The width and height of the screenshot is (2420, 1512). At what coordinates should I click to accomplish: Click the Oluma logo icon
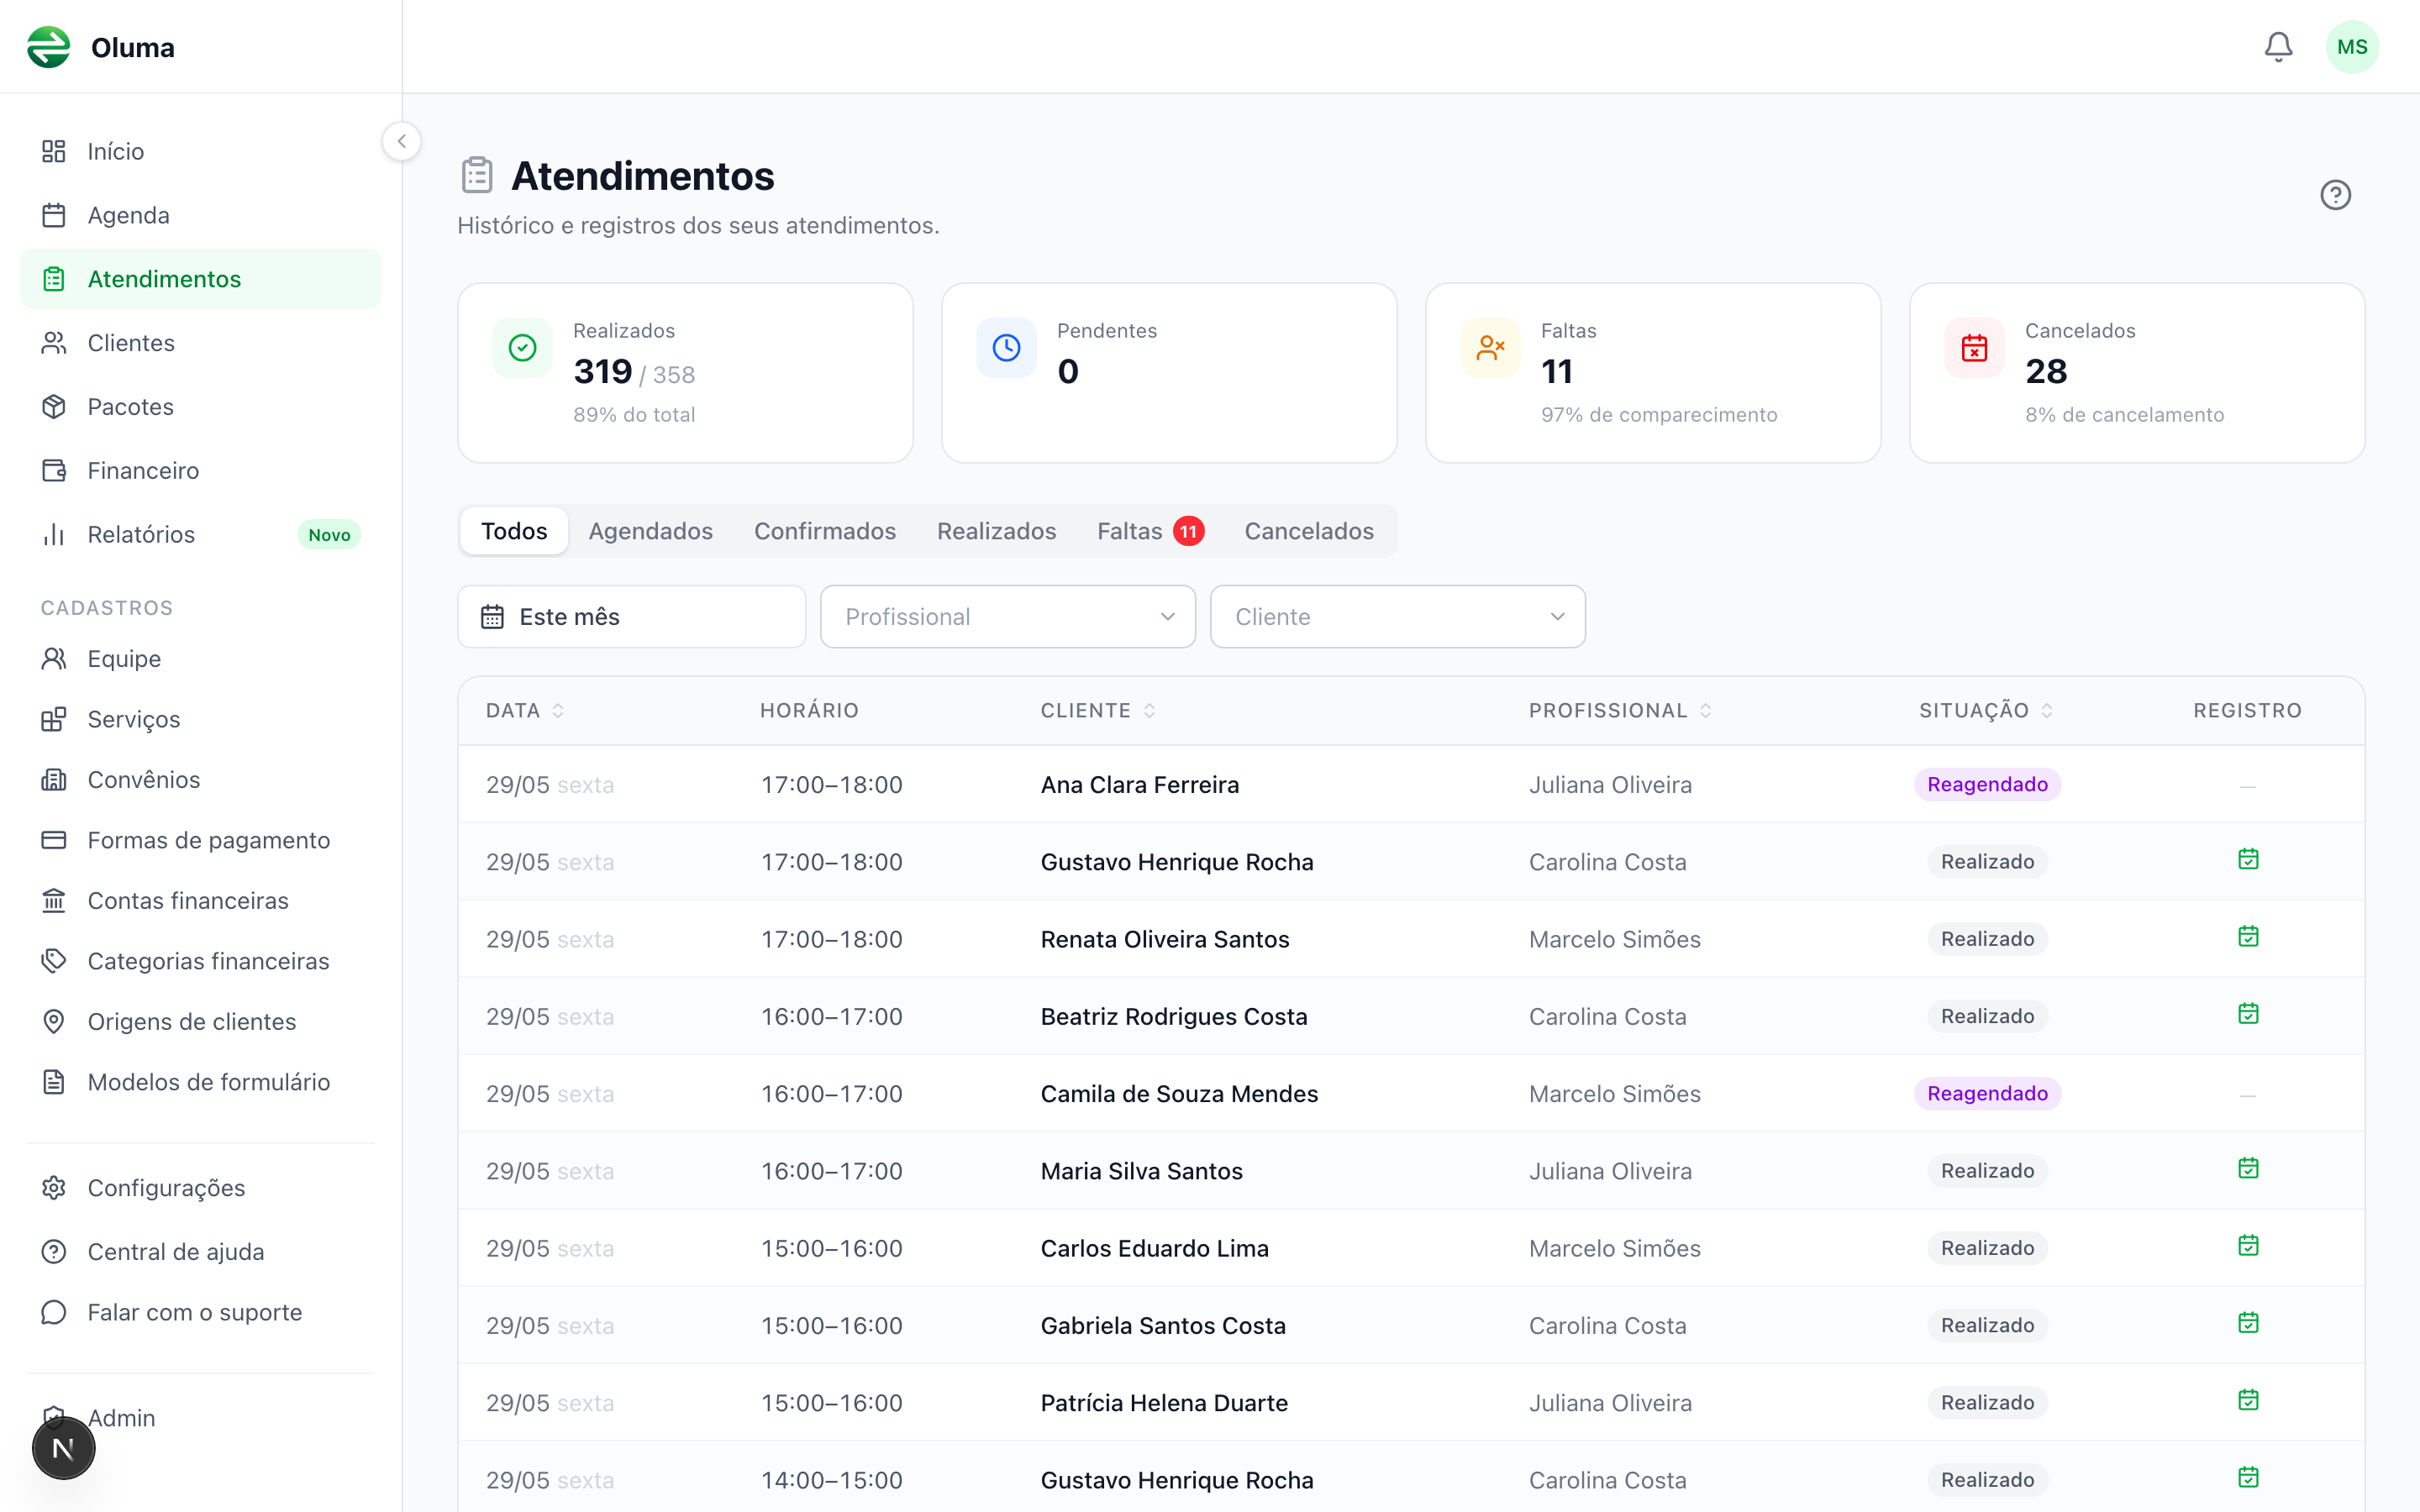[x=48, y=47]
